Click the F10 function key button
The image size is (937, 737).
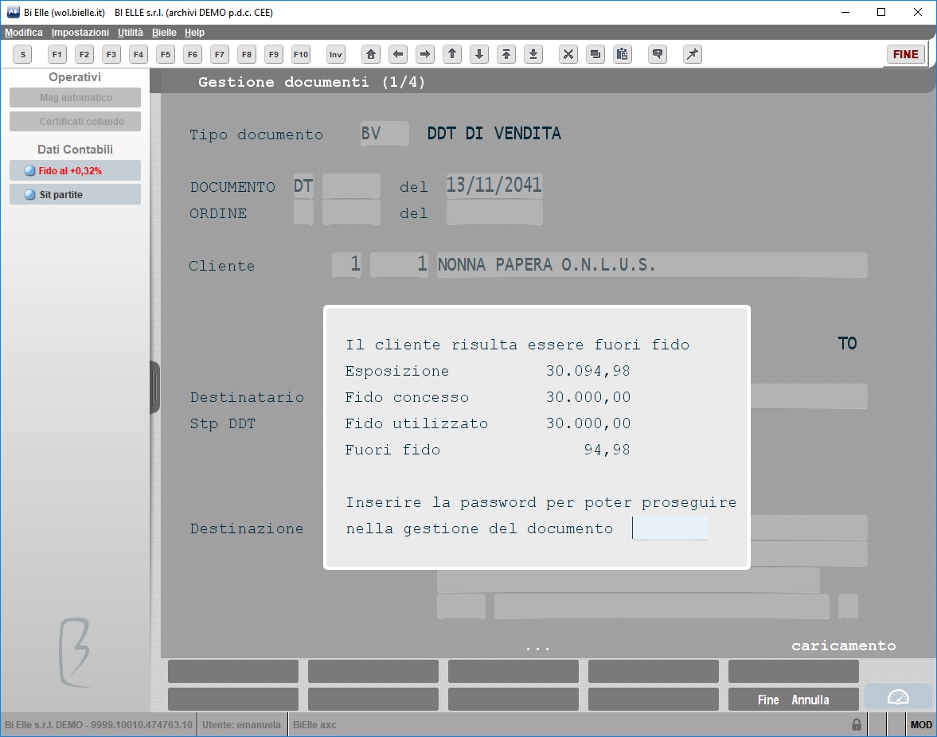click(x=301, y=54)
